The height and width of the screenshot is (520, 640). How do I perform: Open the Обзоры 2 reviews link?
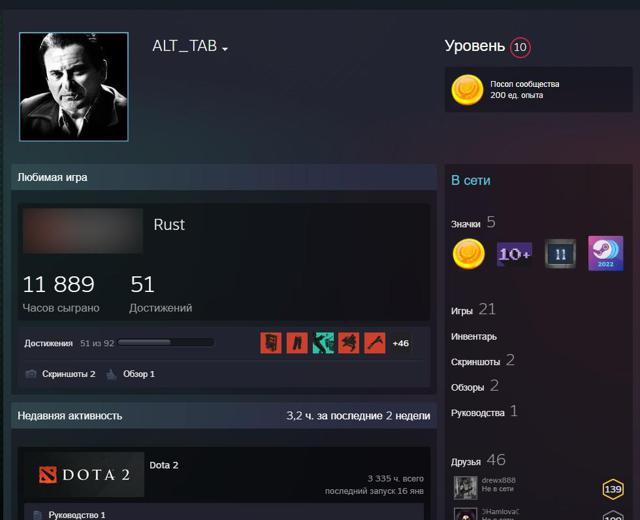coord(475,386)
